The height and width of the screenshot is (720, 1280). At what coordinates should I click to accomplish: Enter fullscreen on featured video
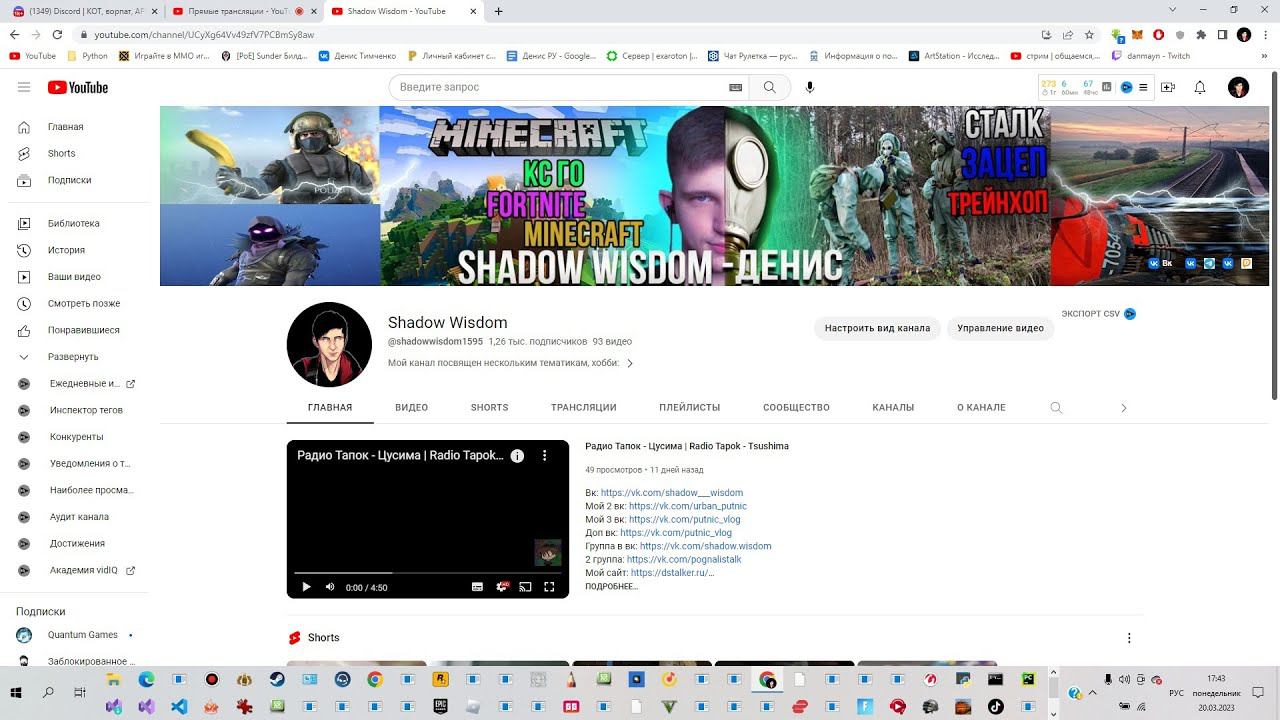[549, 587]
